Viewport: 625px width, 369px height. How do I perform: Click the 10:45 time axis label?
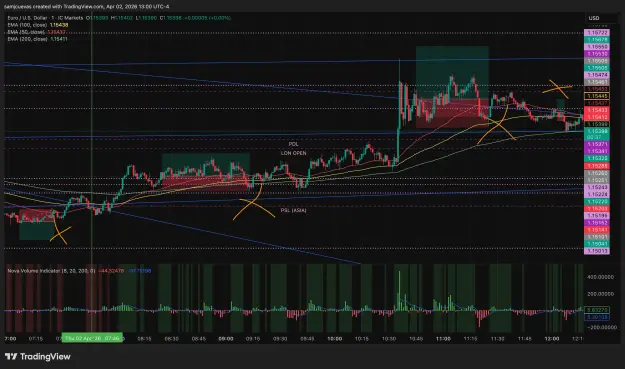416,339
